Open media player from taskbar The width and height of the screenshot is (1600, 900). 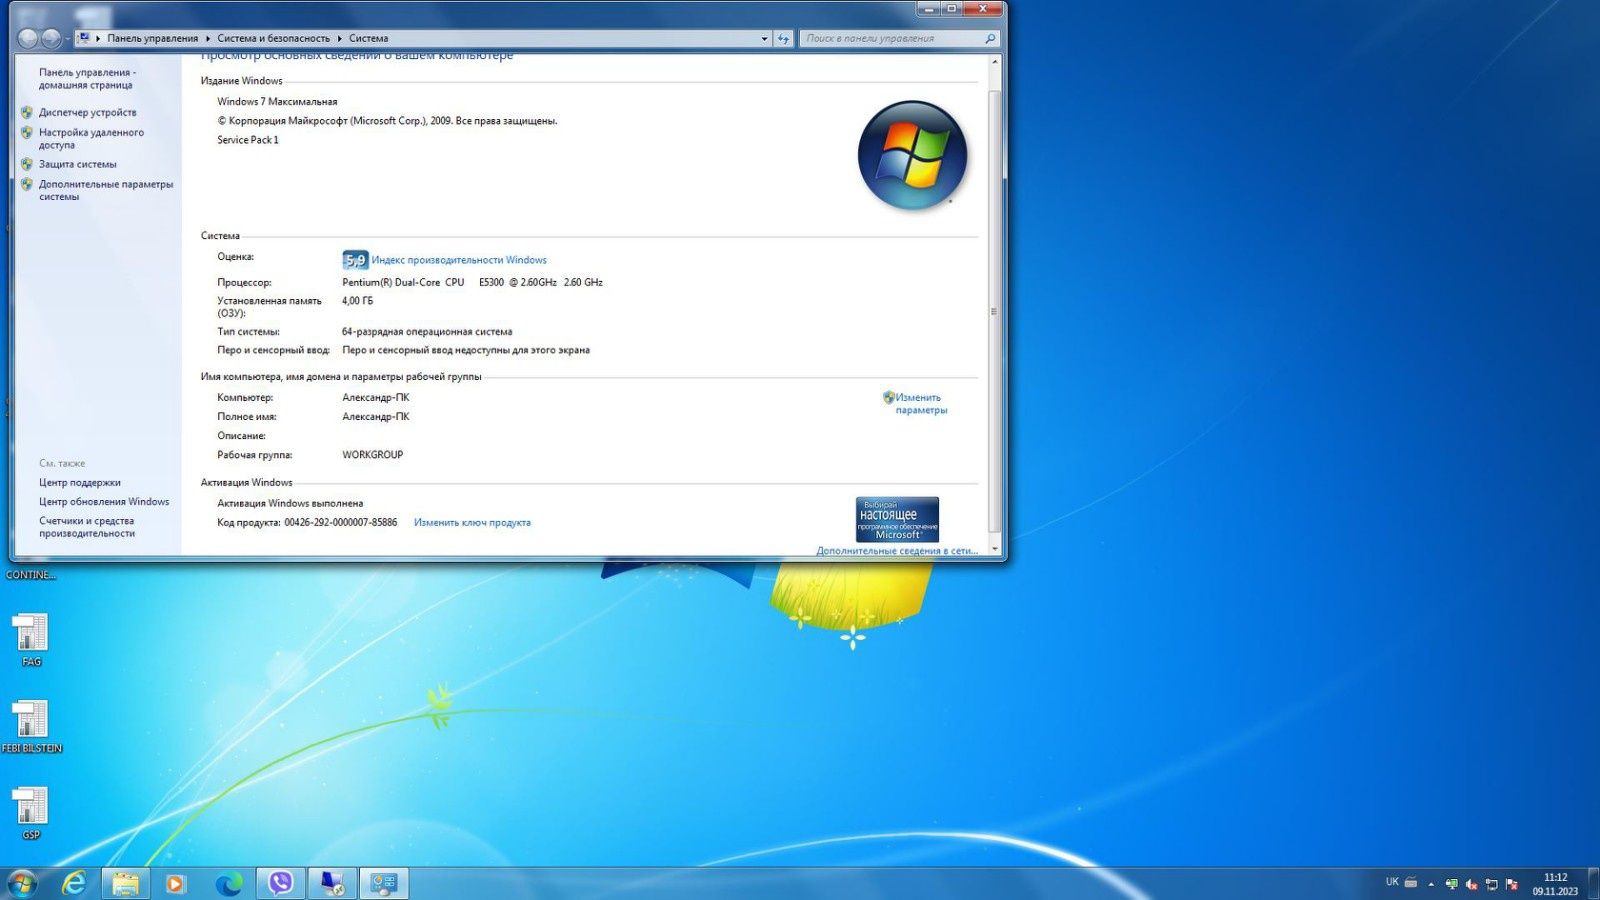[176, 883]
